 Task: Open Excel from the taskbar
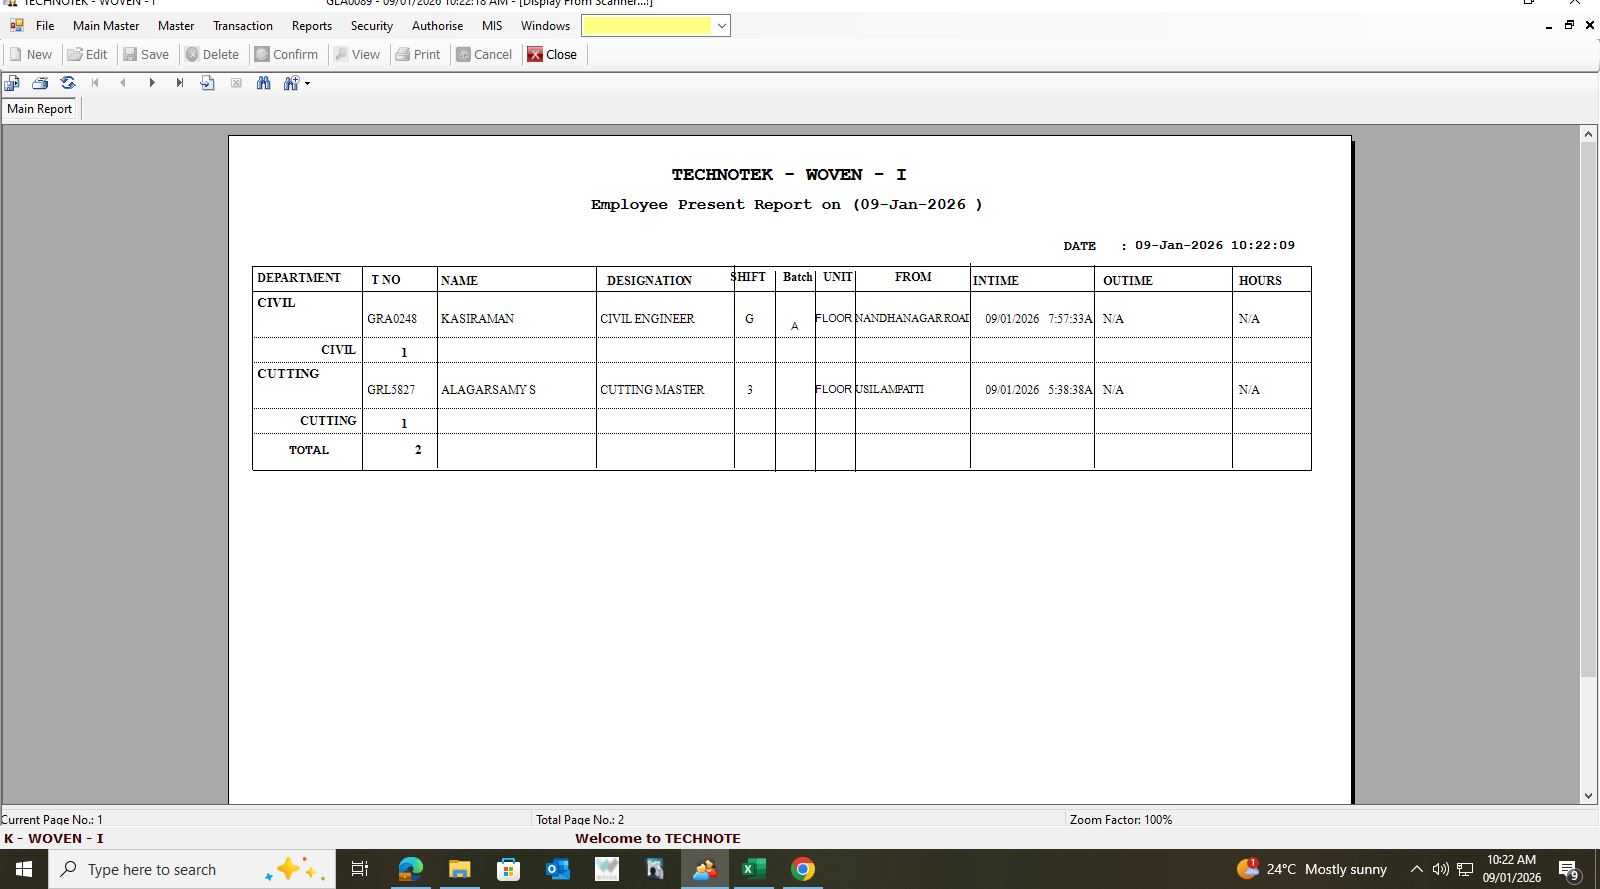click(x=753, y=869)
